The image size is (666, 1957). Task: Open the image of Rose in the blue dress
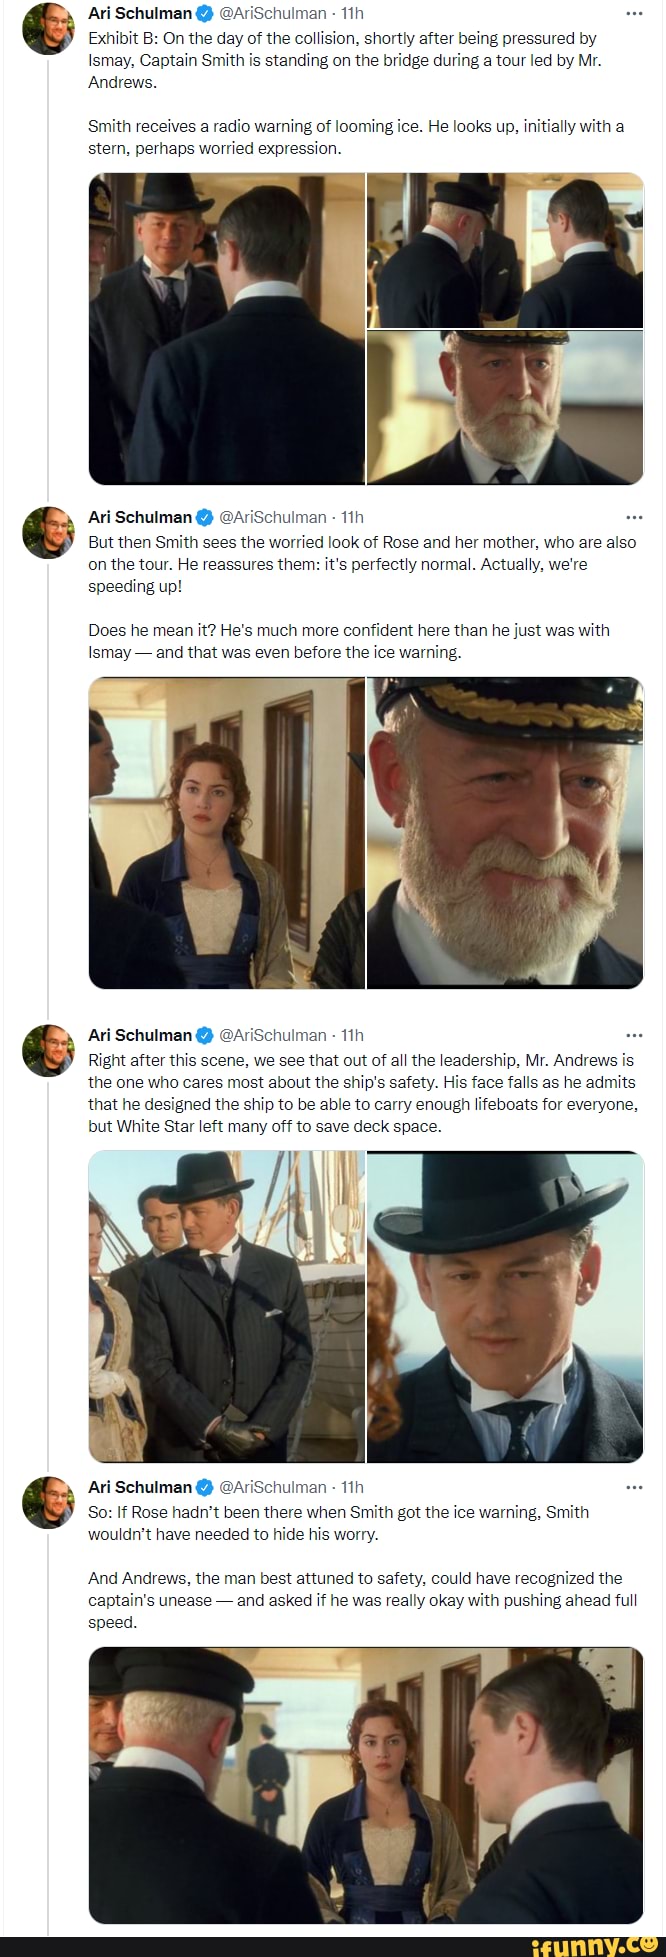coord(227,833)
